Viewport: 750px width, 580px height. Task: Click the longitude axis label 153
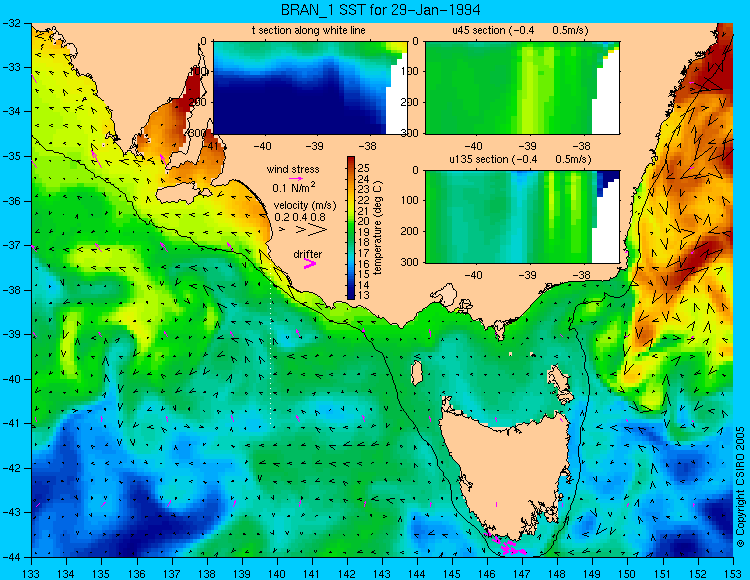(733, 574)
